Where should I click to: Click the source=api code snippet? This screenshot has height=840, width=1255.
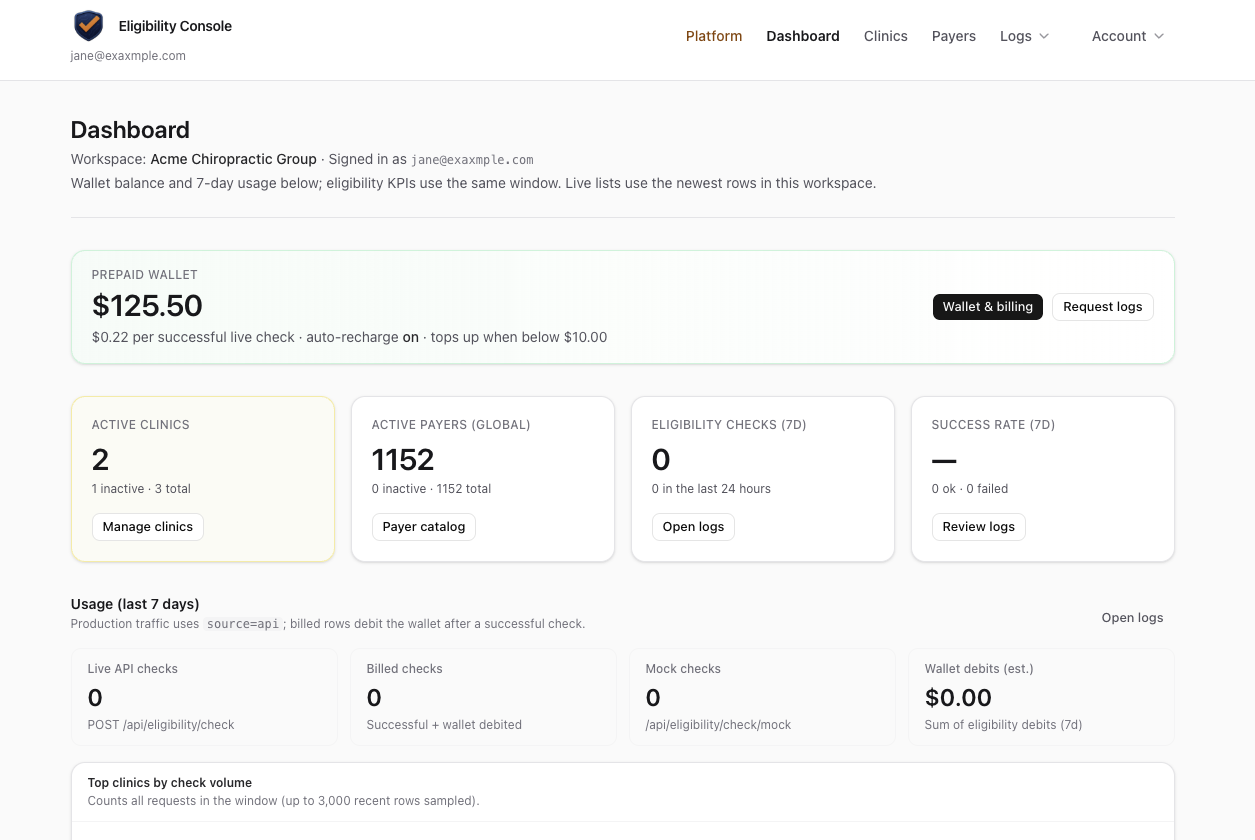(243, 624)
